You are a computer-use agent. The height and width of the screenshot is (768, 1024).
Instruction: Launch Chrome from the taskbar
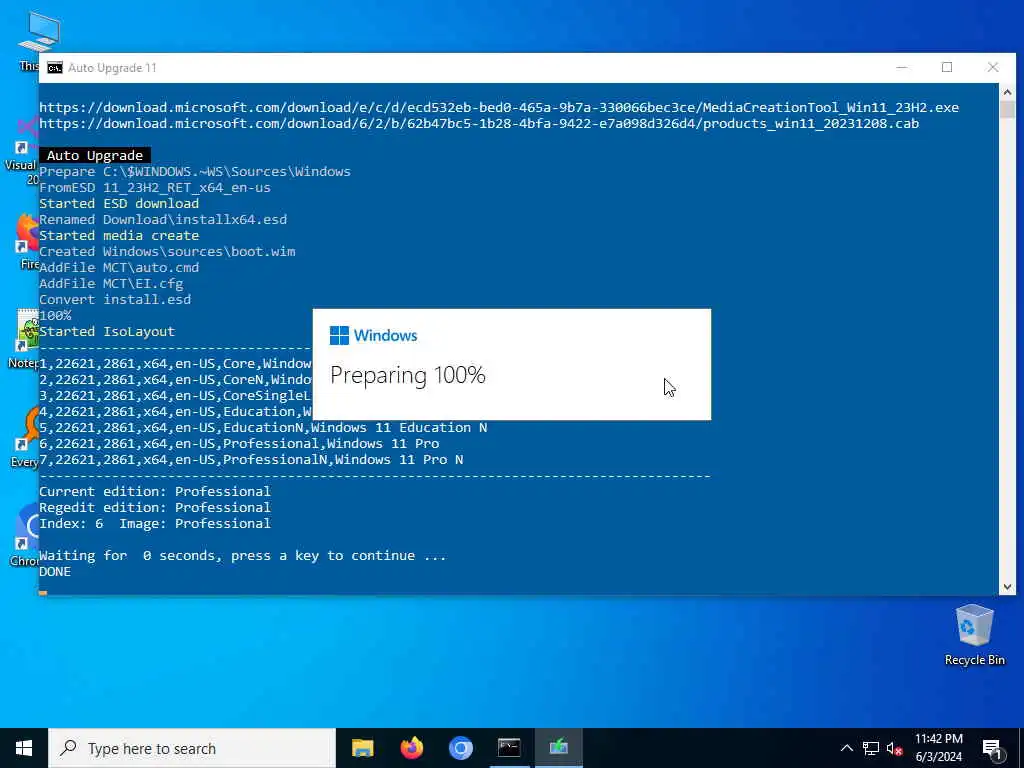[x=460, y=748]
